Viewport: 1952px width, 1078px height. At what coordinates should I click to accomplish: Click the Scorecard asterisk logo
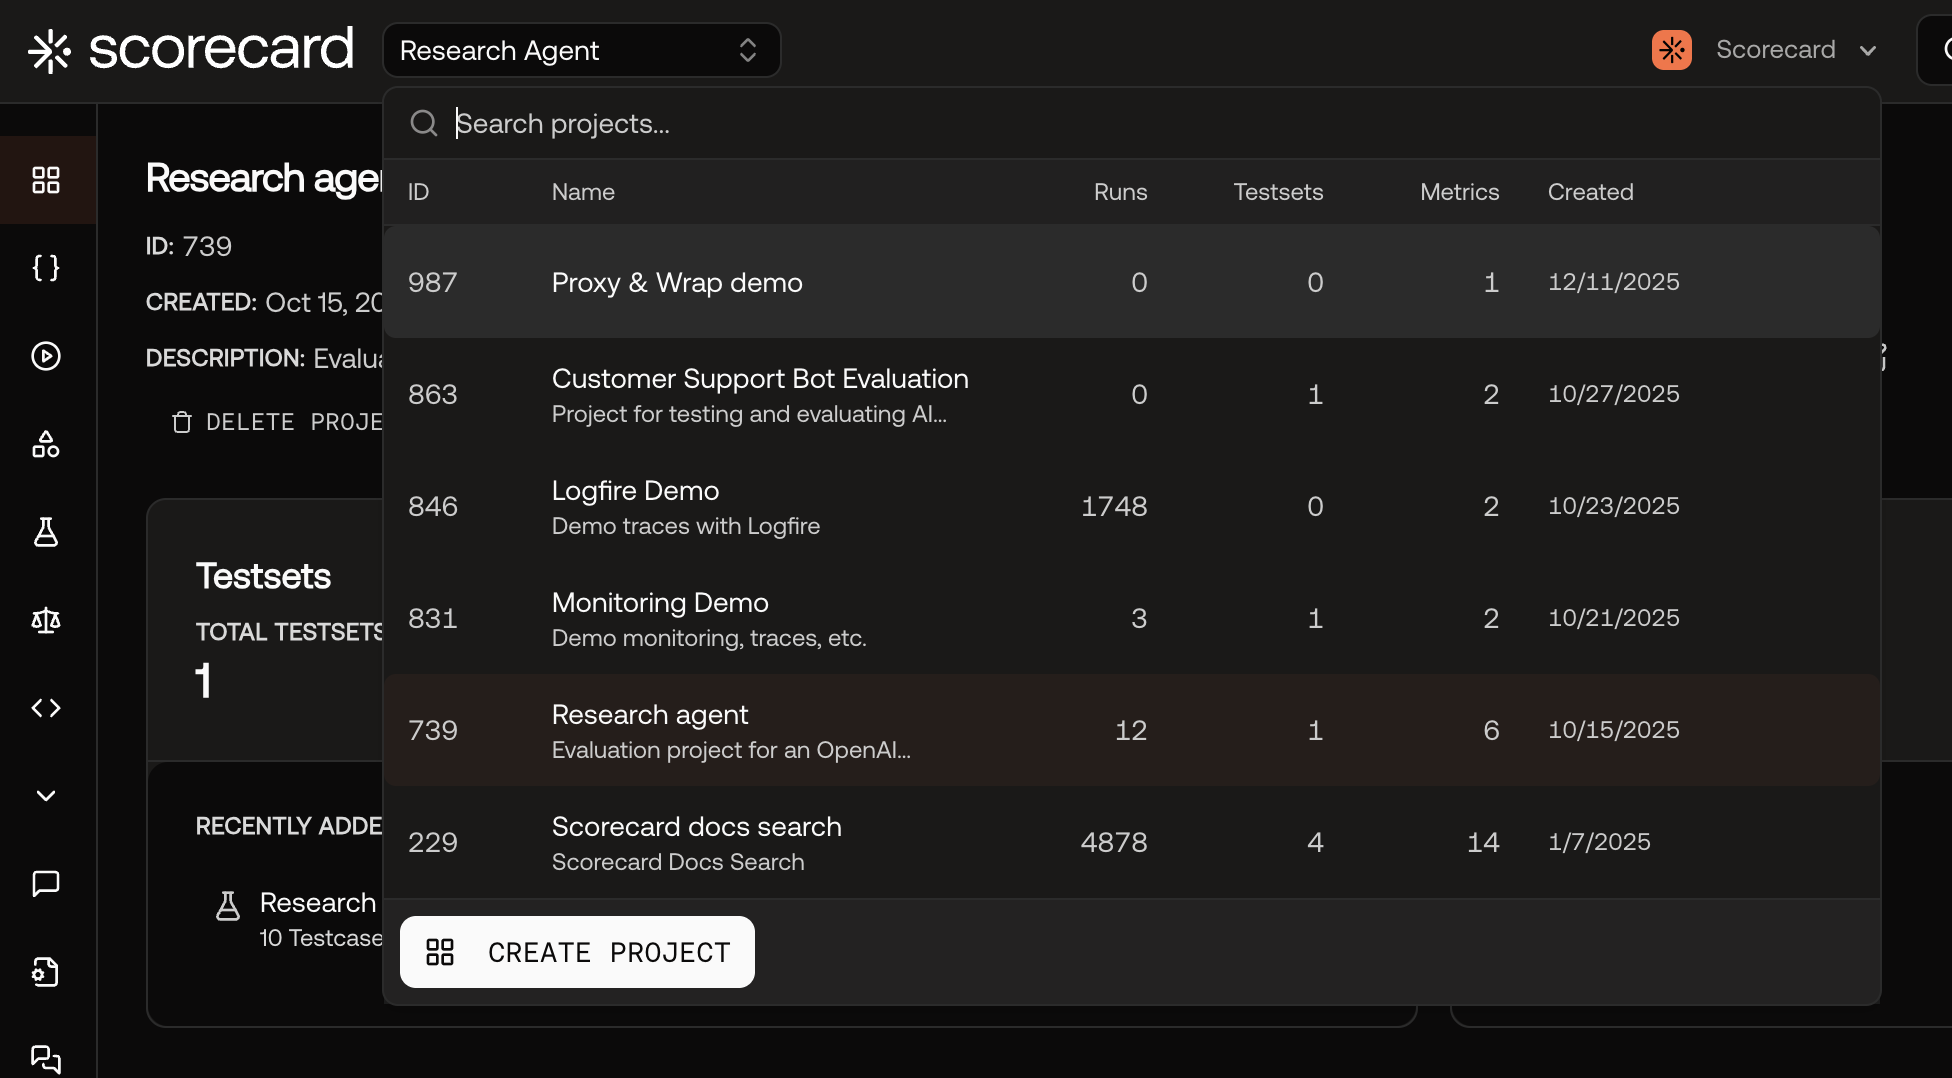pos(49,50)
